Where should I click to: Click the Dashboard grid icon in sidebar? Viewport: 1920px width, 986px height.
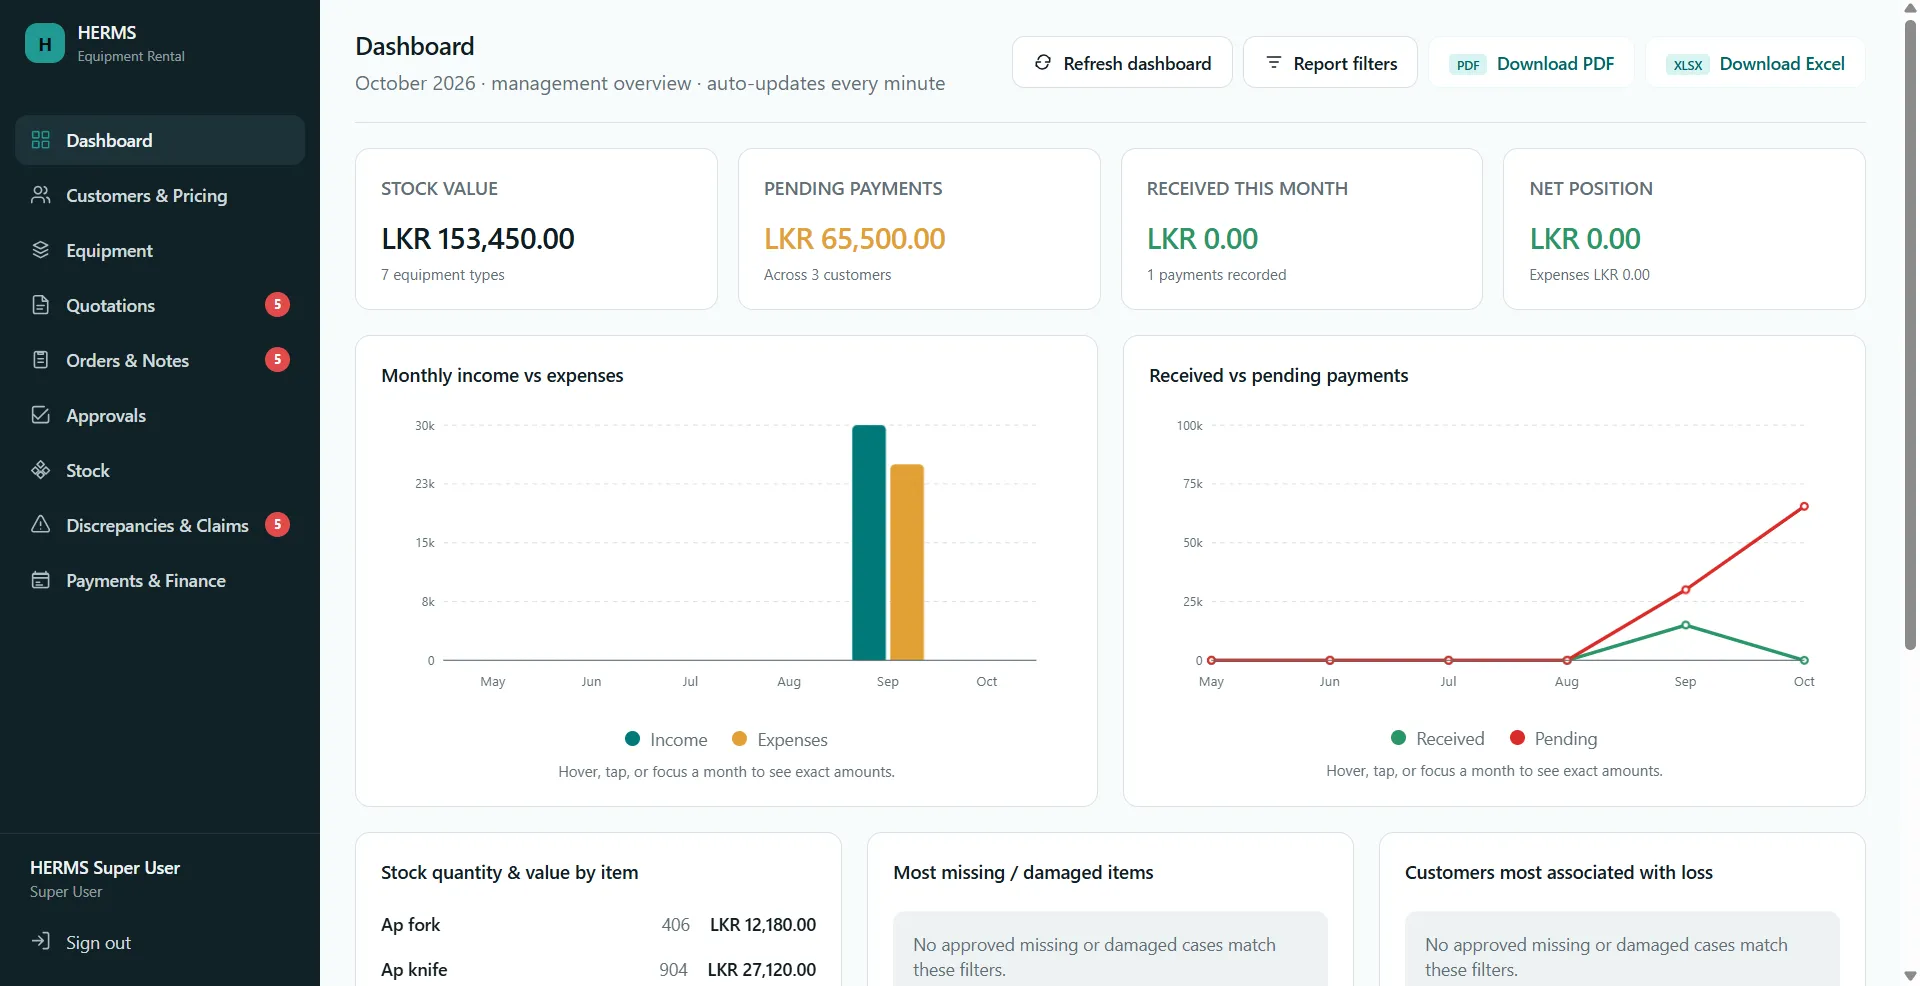(41, 140)
